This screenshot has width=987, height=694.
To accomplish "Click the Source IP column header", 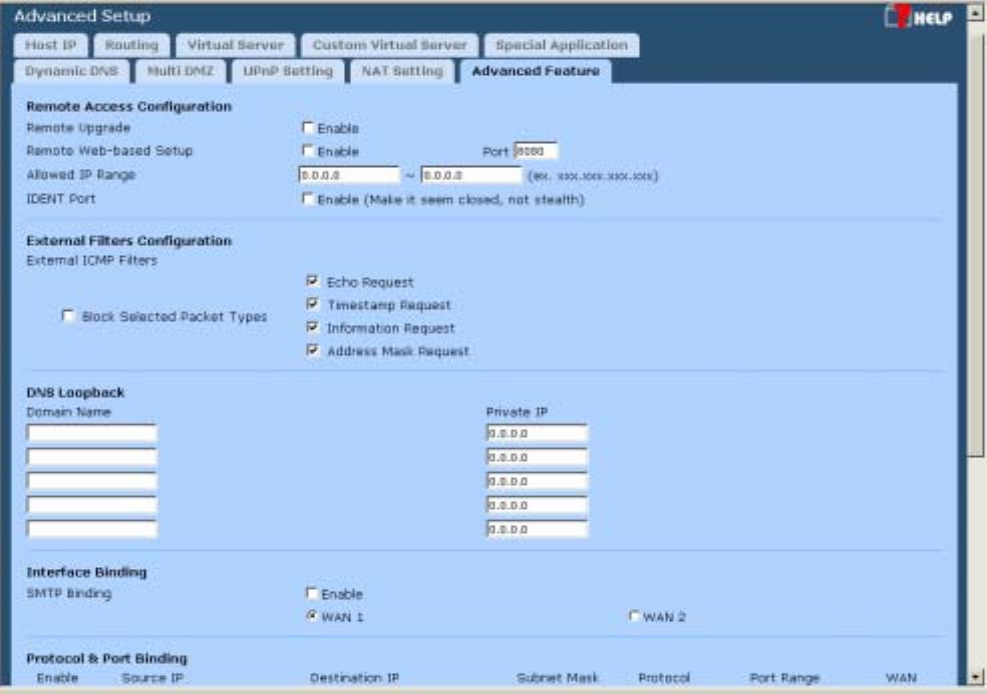I will [x=152, y=678].
